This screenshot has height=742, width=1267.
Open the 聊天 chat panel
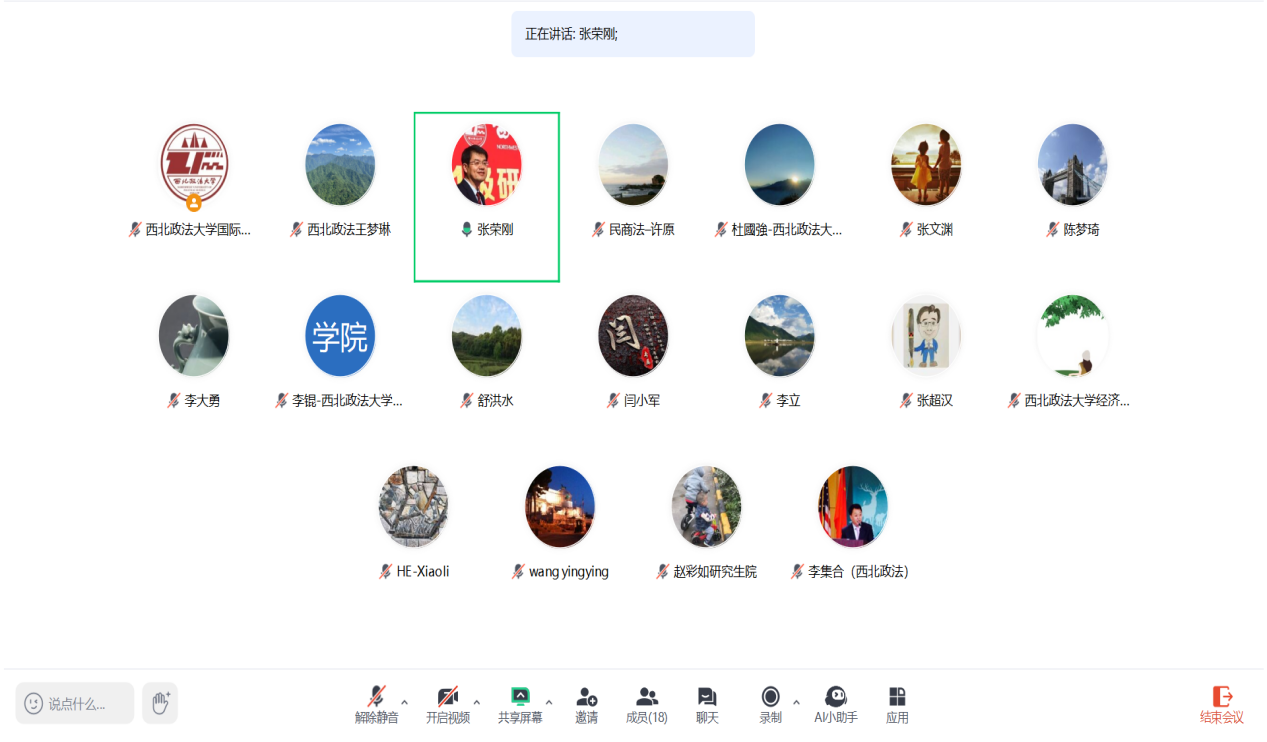click(707, 698)
